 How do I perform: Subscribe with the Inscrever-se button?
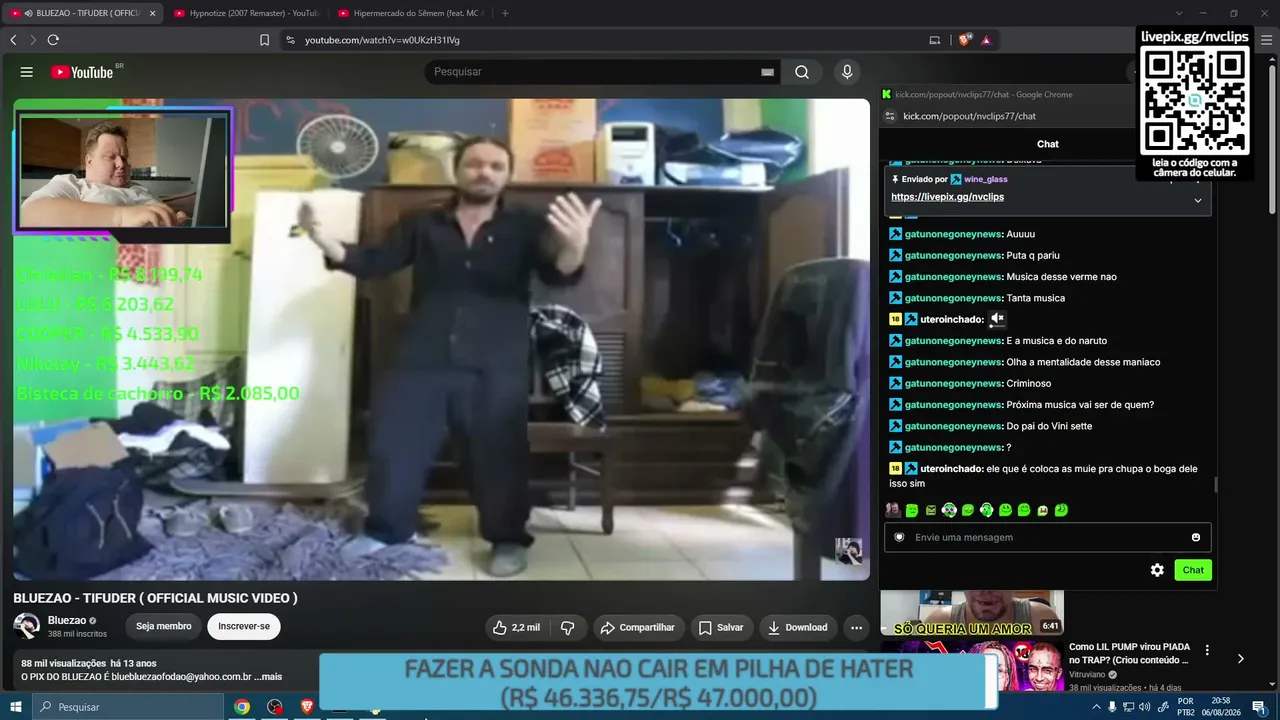click(x=244, y=627)
